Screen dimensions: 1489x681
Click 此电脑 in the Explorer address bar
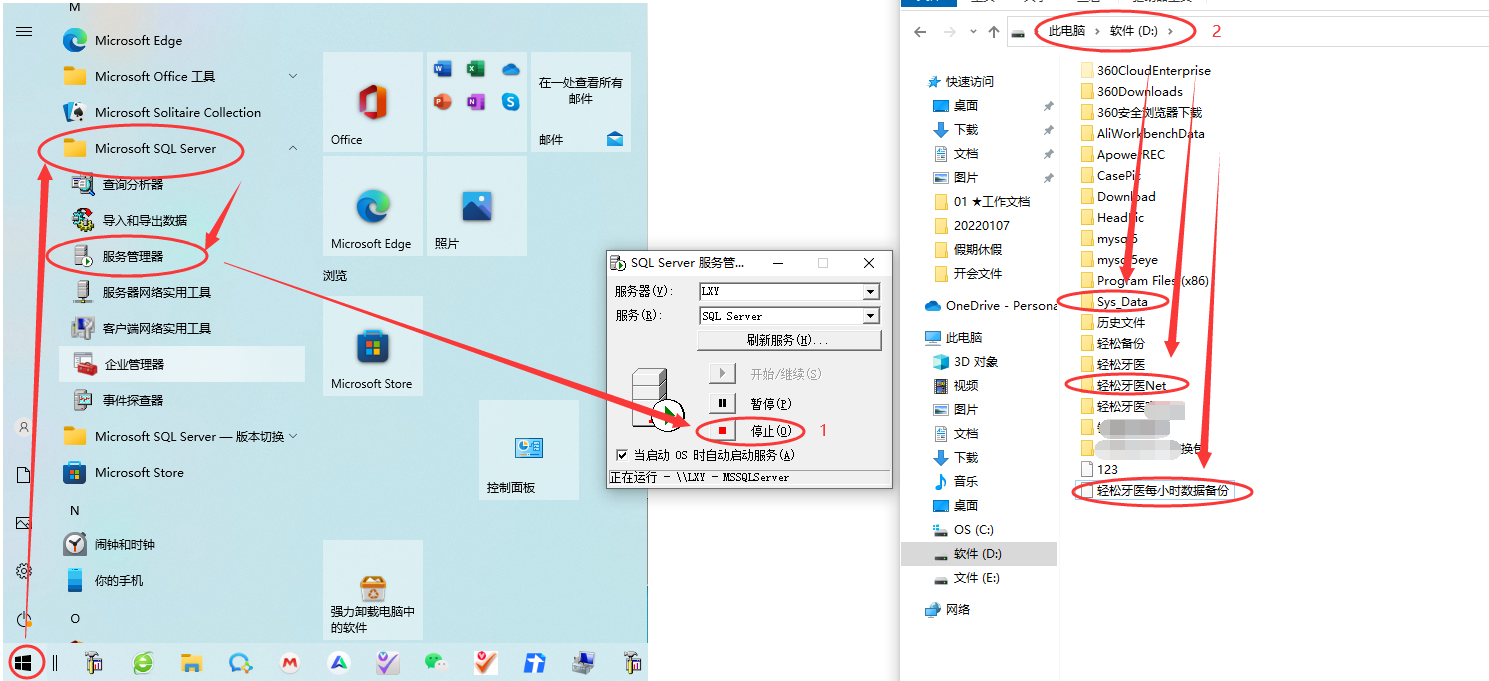click(1066, 32)
